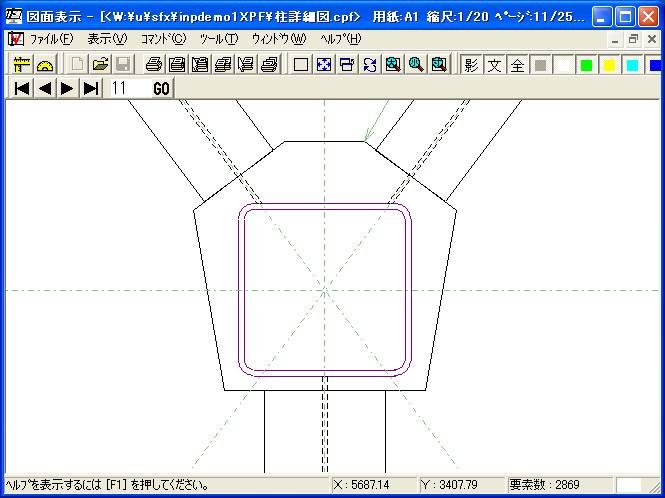Screen dimensions: 665x498
Task: Pick the cyan color swatch
Action: click(x=632, y=65)
